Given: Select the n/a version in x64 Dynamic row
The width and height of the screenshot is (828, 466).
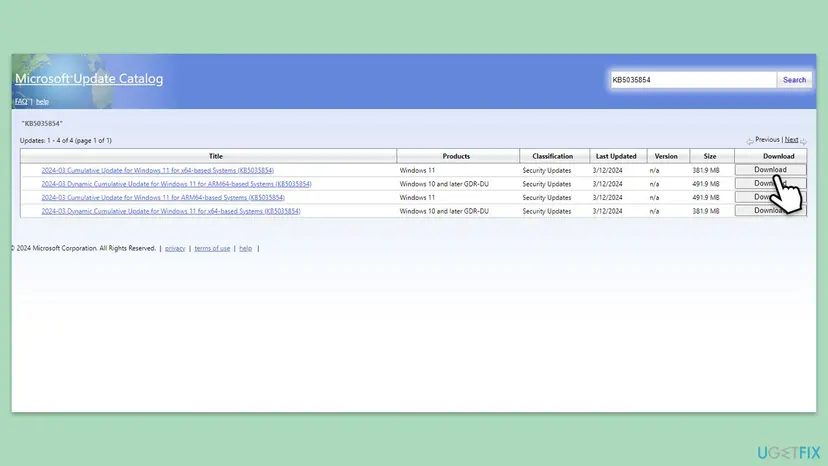Looking at the screenshot, I should click(654, 211).
